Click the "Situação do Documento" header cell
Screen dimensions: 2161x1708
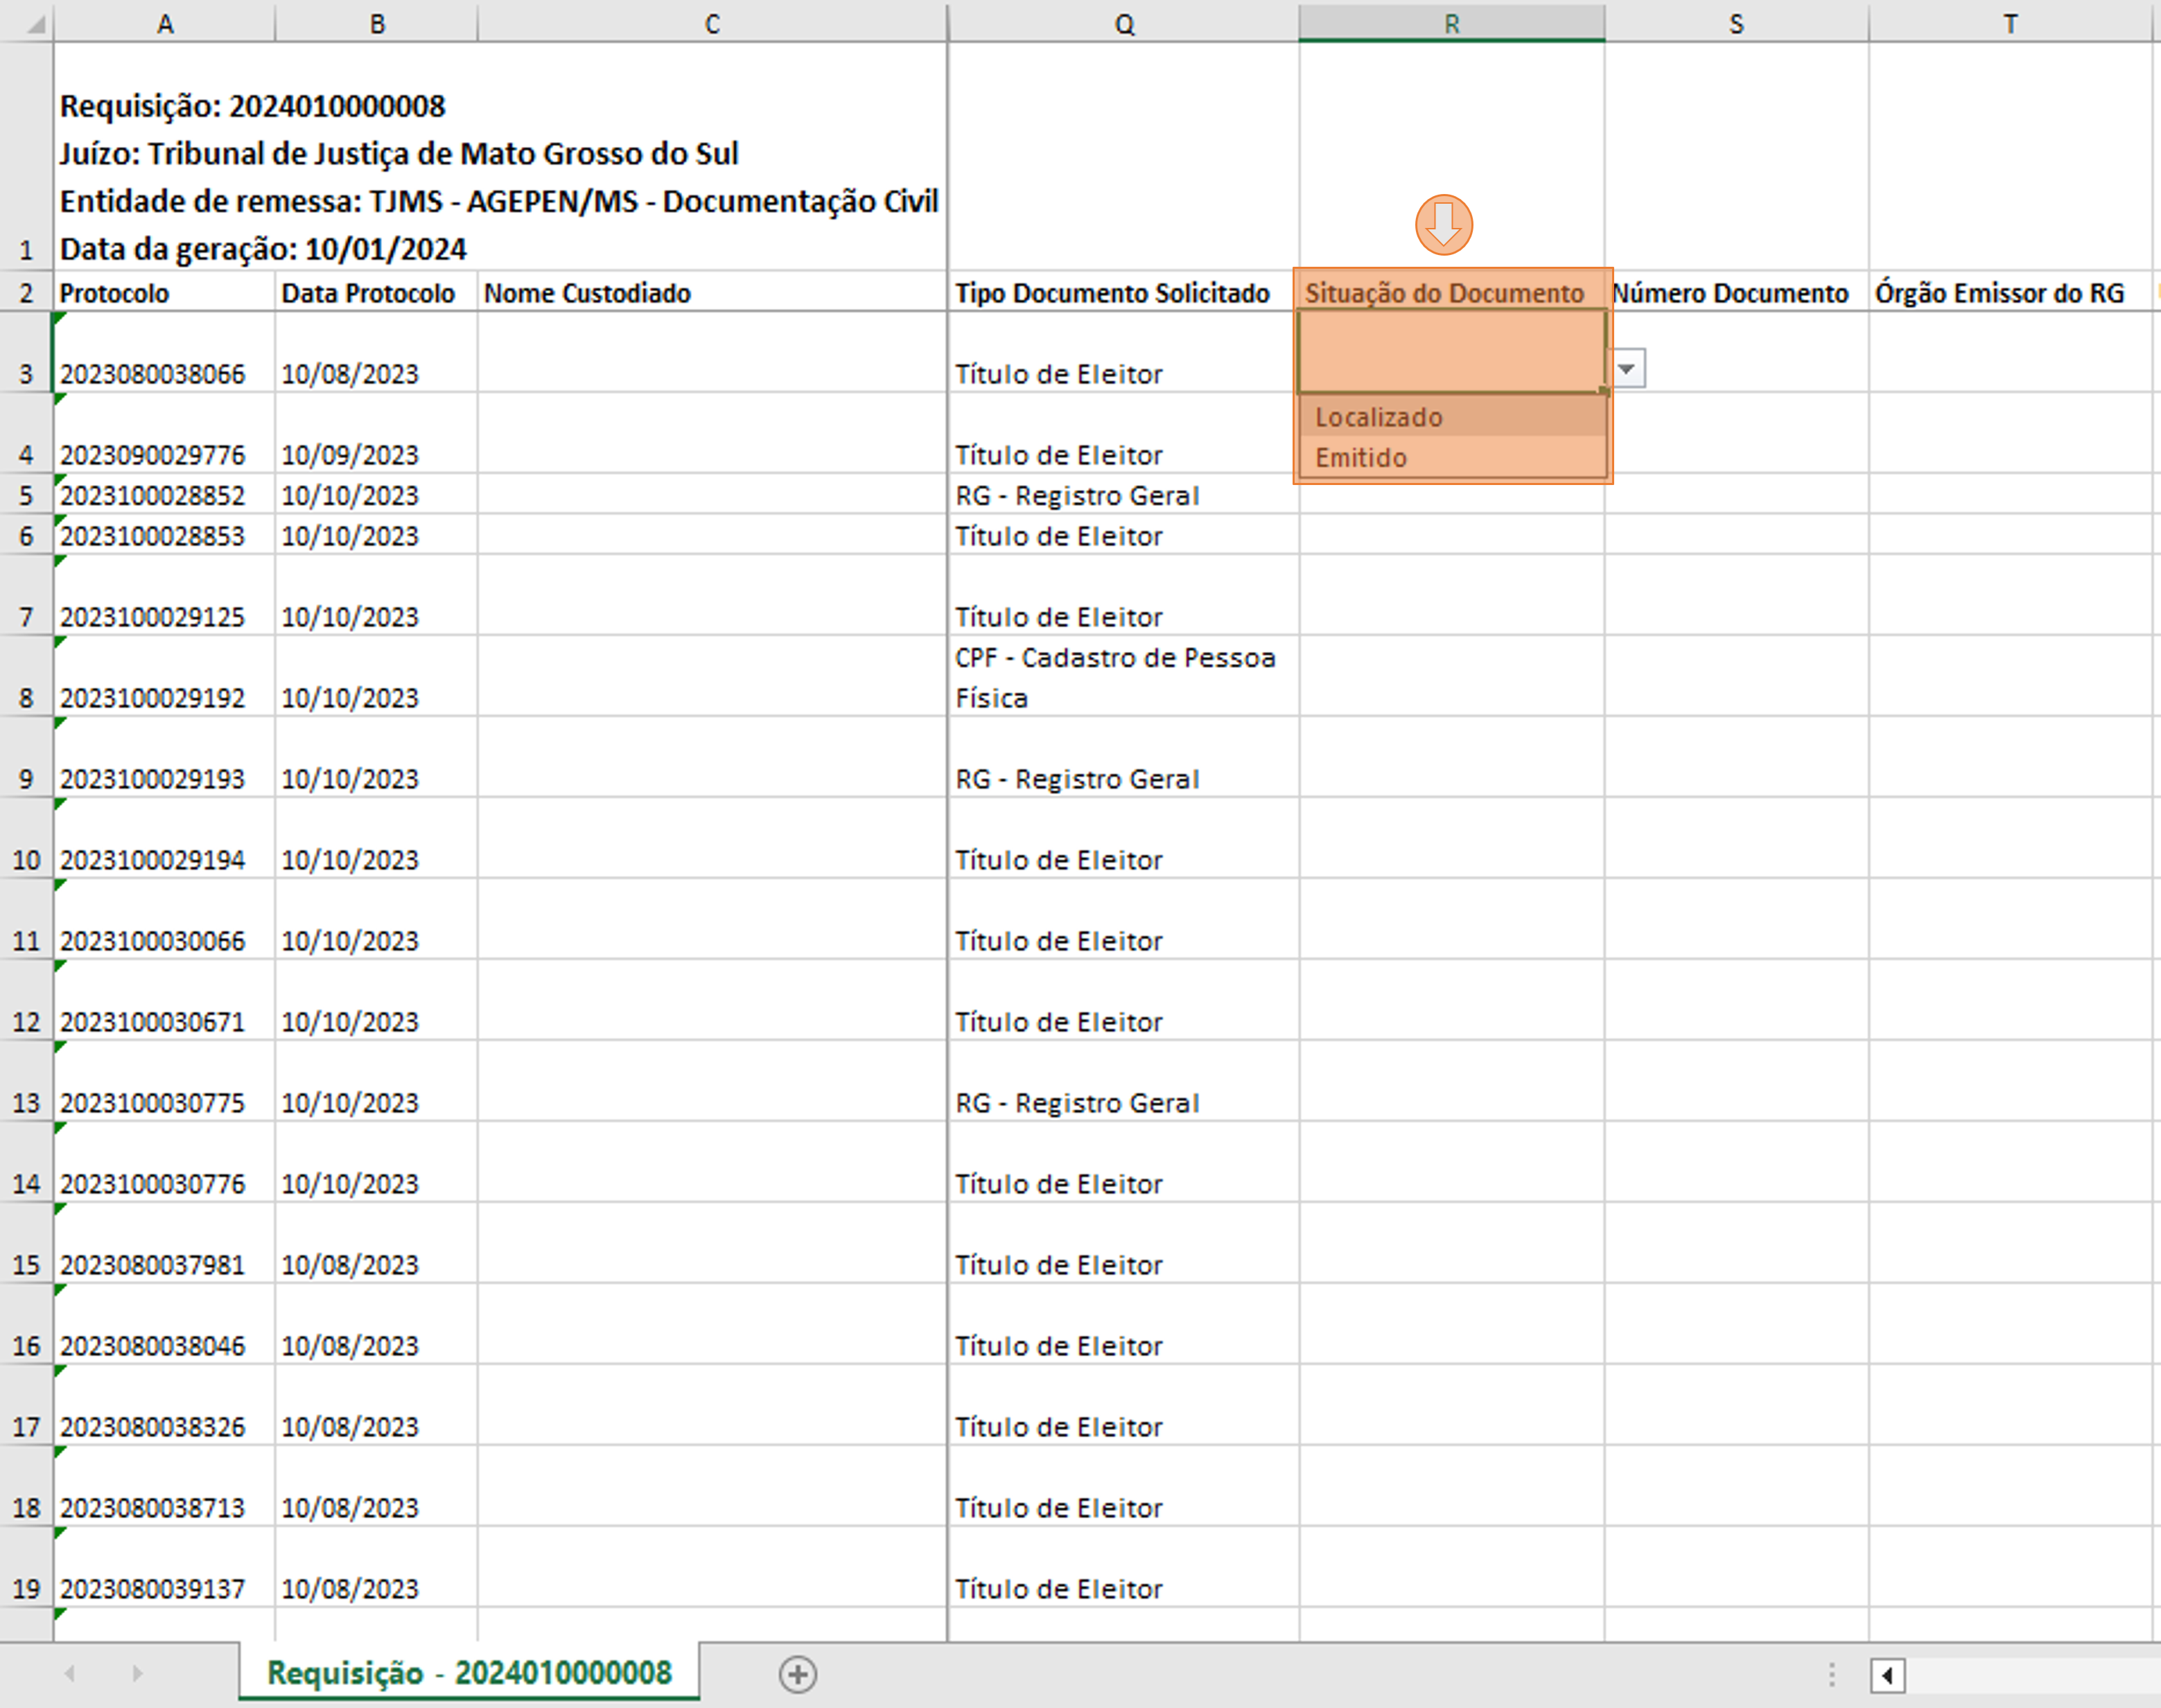coord(1452,292)
